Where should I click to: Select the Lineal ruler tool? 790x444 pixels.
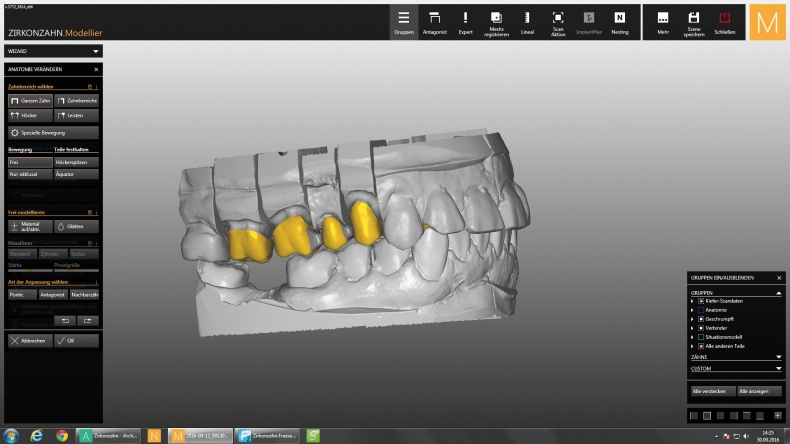(x=527, y=23)
